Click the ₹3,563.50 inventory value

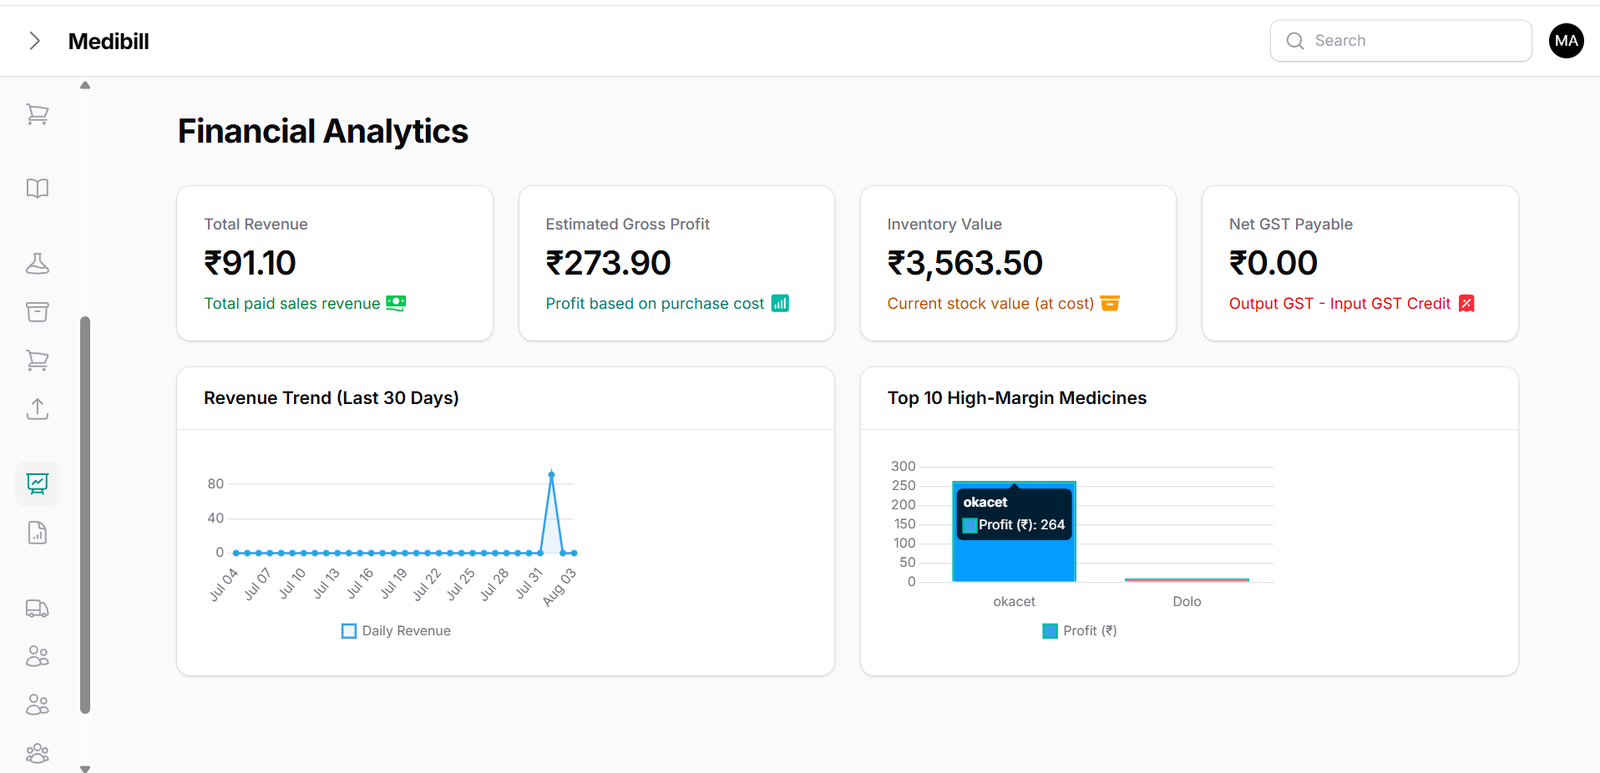click(965, 263)
